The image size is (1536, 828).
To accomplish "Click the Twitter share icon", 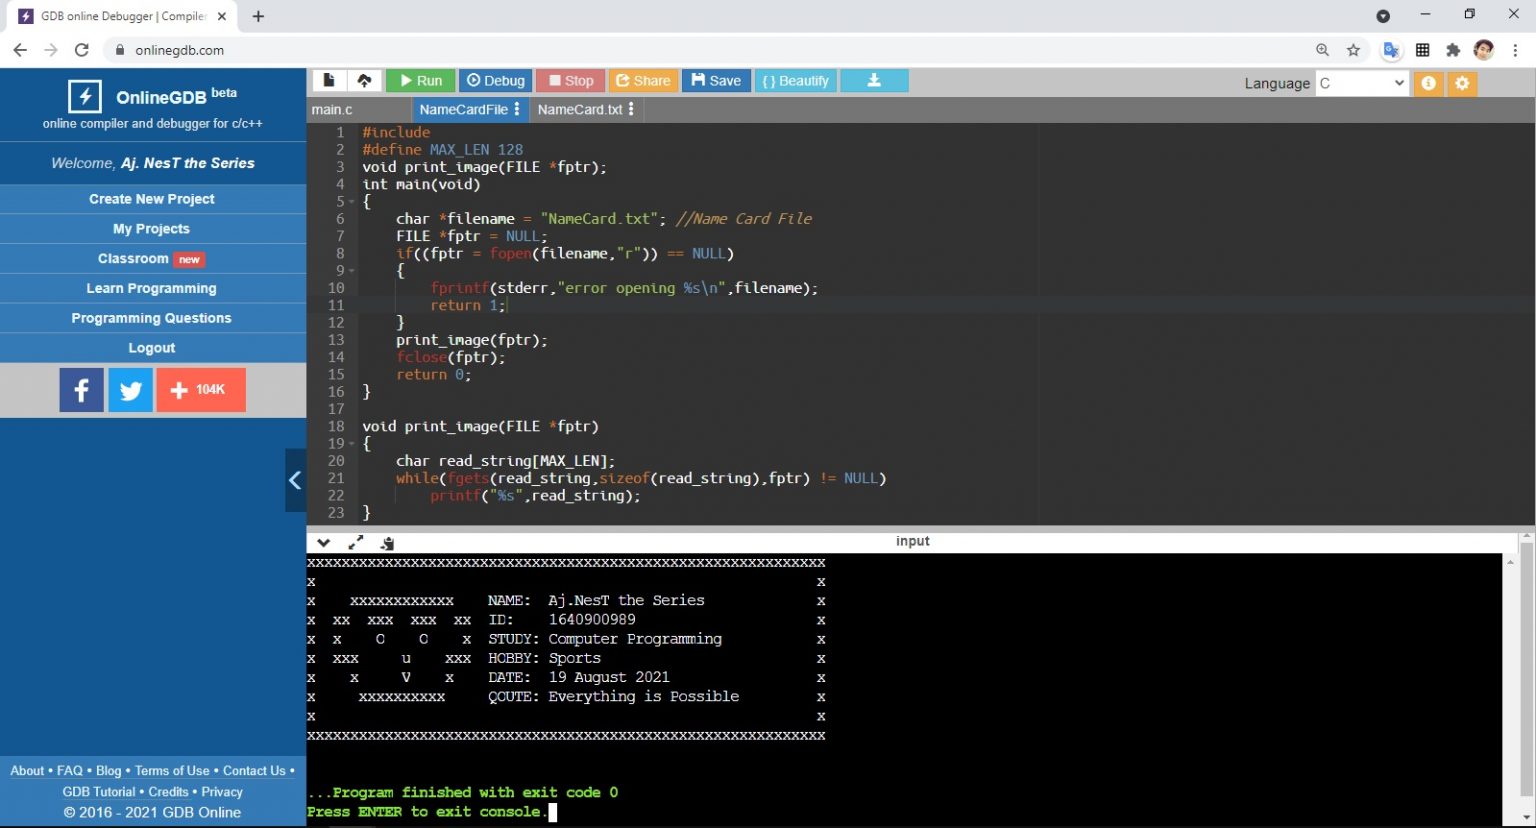I will point(130,390).
